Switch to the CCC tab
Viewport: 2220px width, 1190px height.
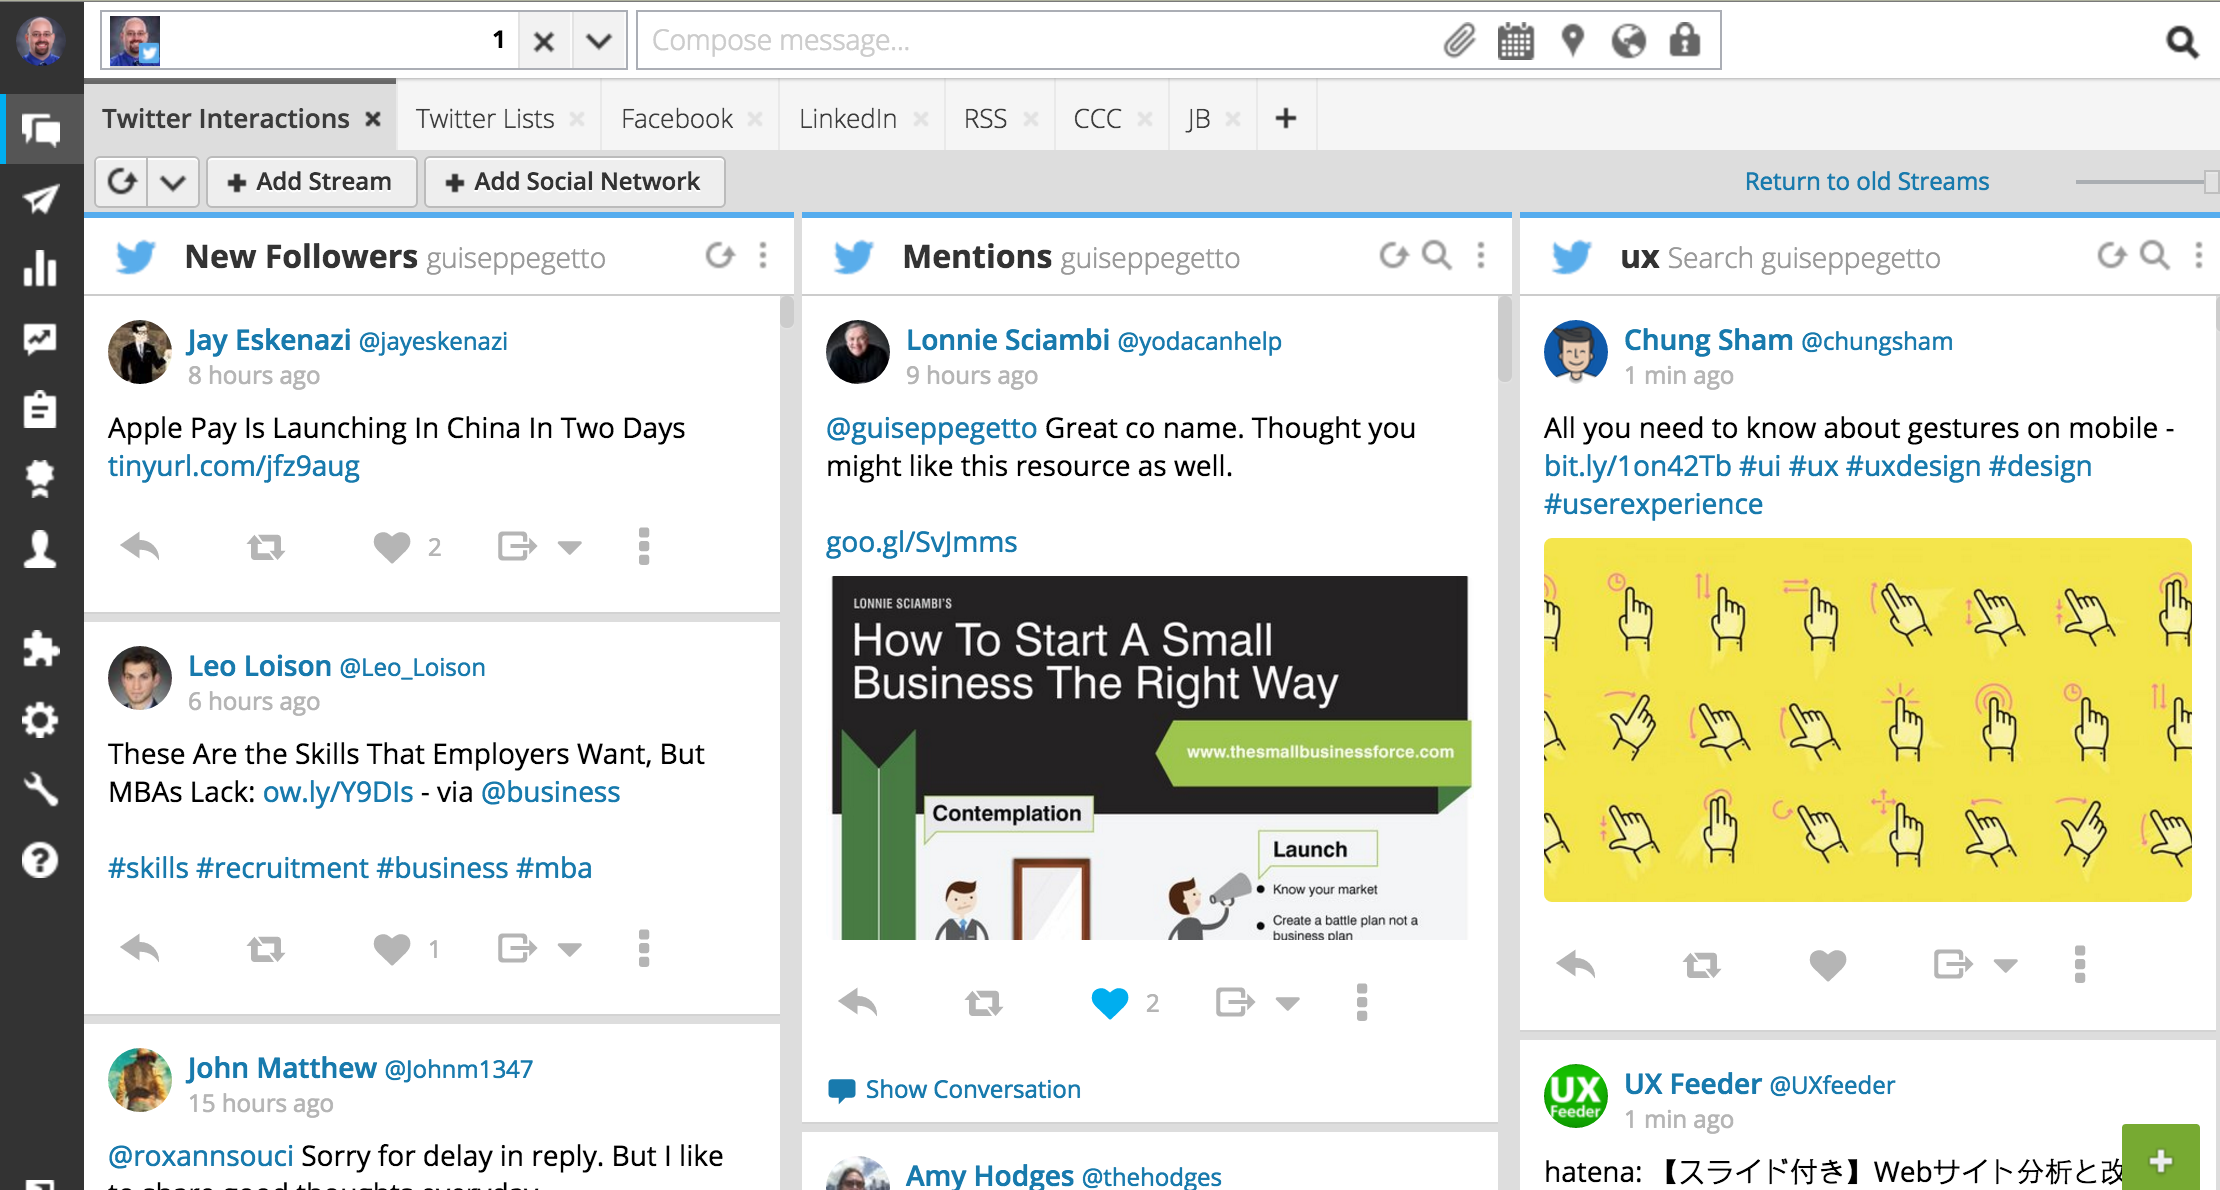(x=1097, y=118)
